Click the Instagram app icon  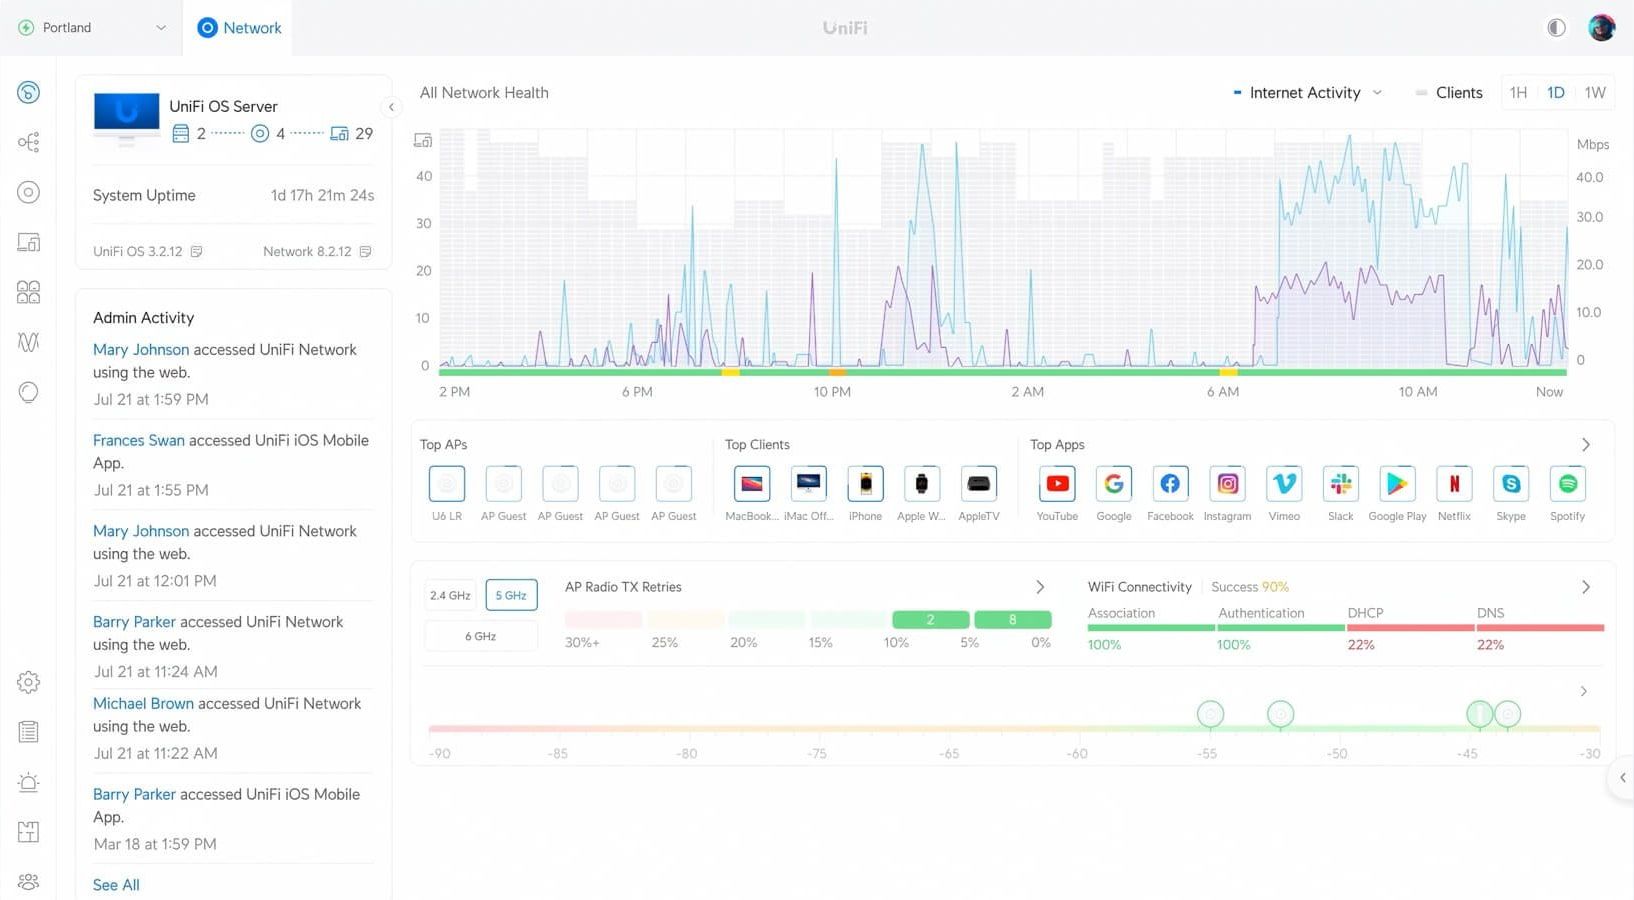(x=1227, y=484)
